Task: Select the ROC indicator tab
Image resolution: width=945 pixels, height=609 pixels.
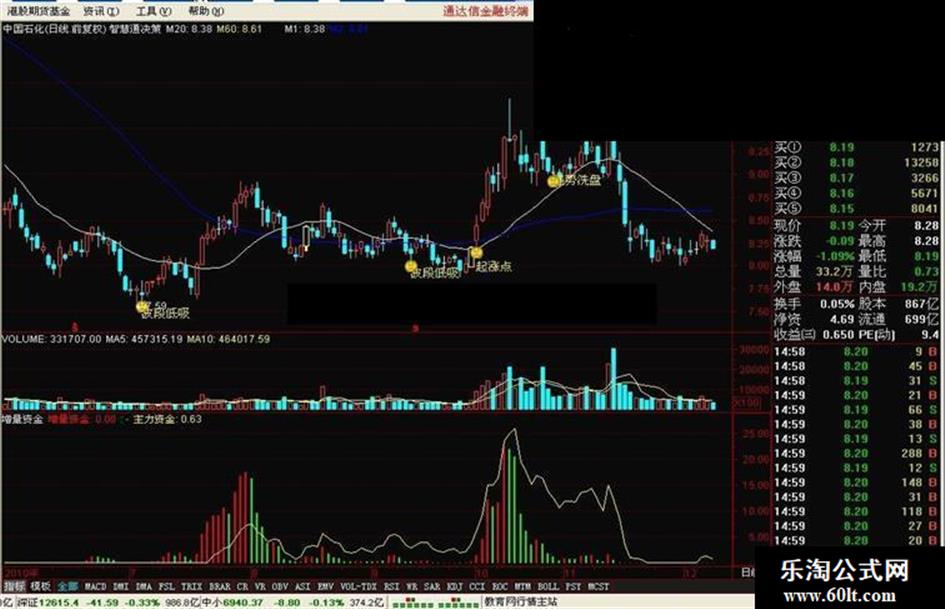Action: 500,586
